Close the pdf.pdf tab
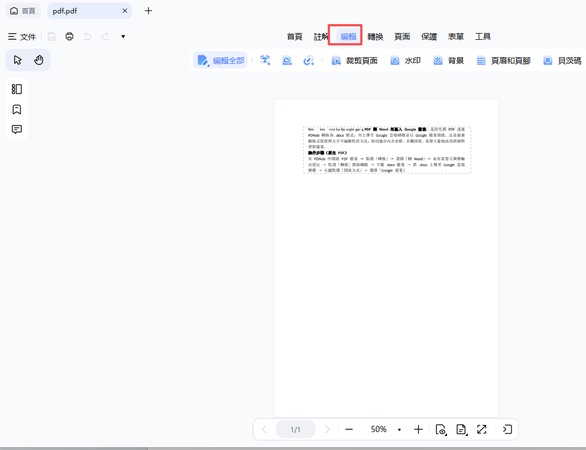The width and height of the screenshot is (586, 450). click(x=125, y=11)
